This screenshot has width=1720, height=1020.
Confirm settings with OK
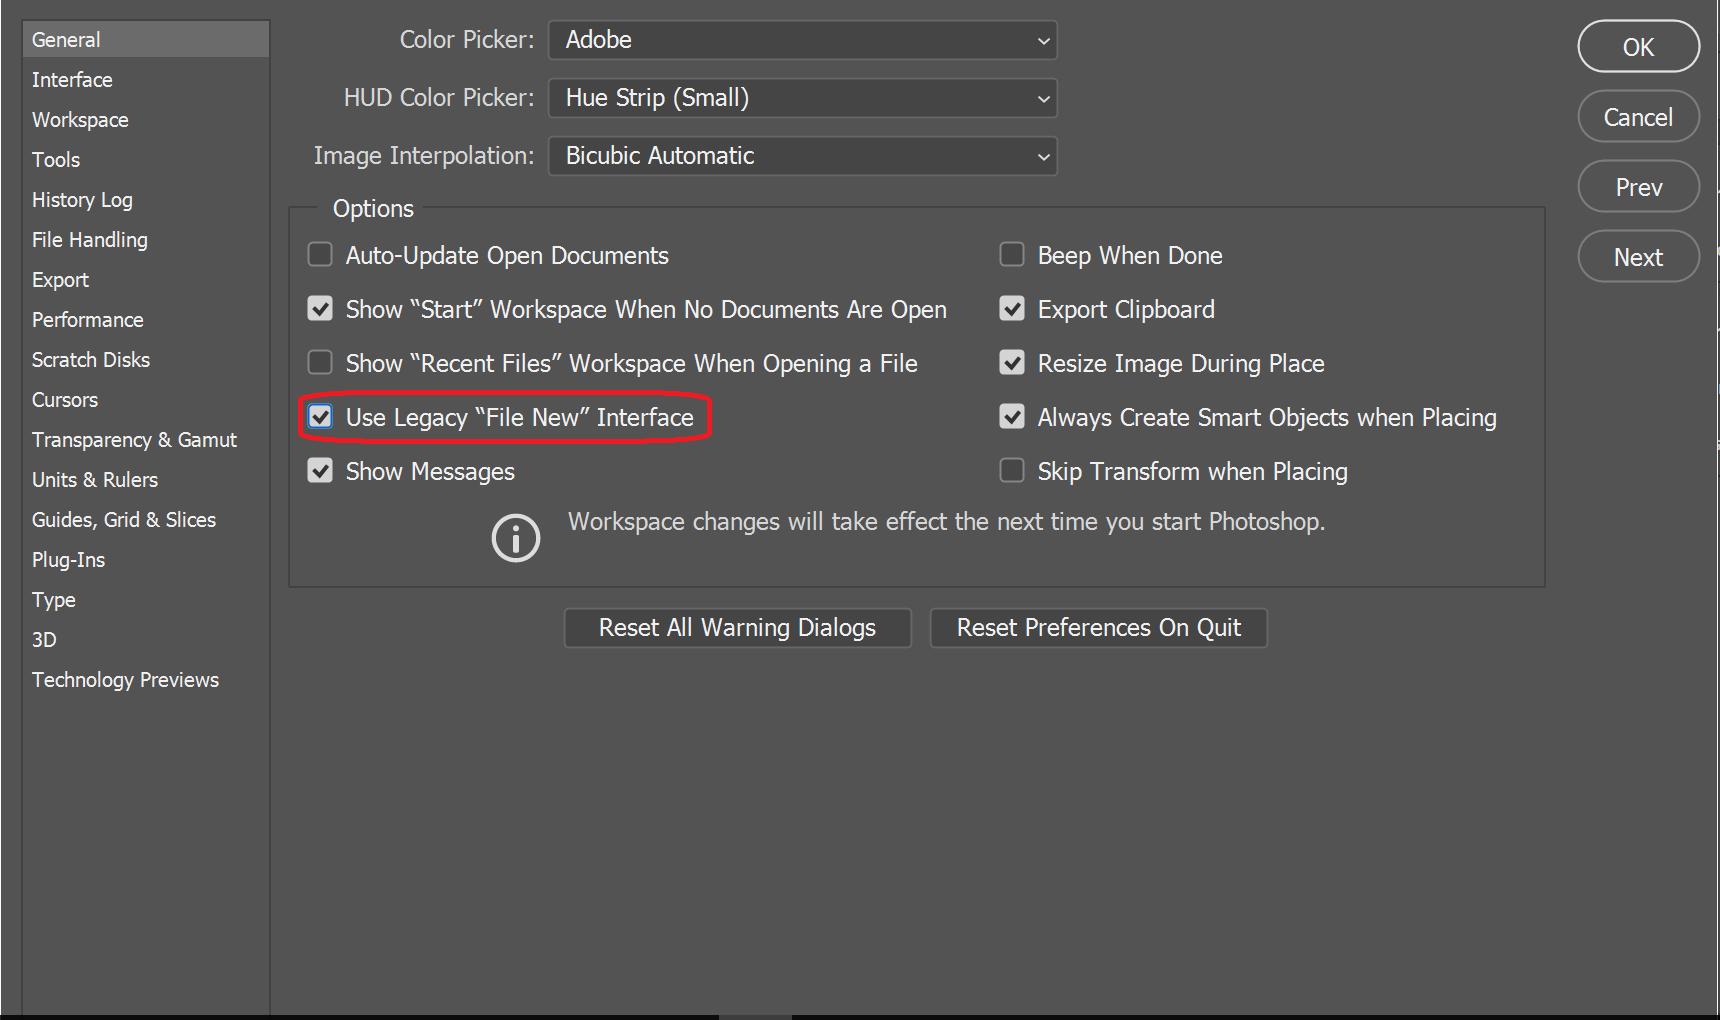(x=1638, y=46)
